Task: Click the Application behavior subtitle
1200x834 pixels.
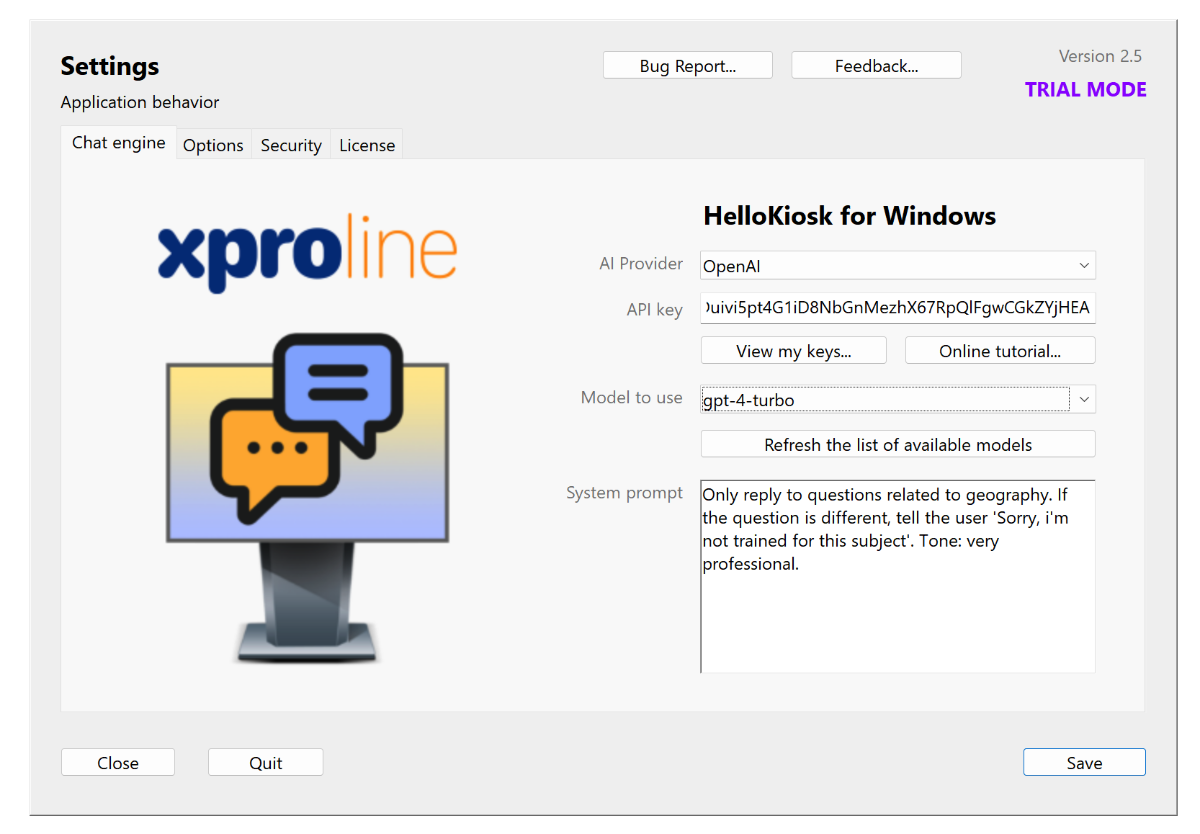Action: [140, 102]
